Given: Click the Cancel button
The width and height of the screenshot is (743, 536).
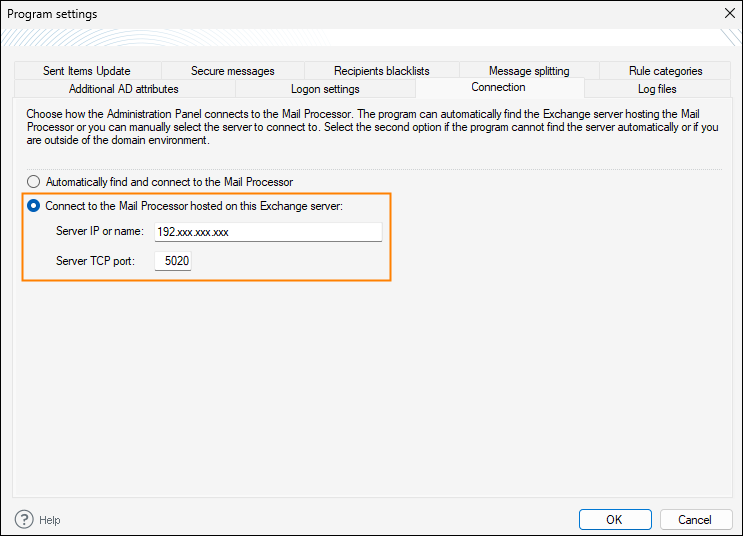Looking at the screenshot, I should 694,519.
